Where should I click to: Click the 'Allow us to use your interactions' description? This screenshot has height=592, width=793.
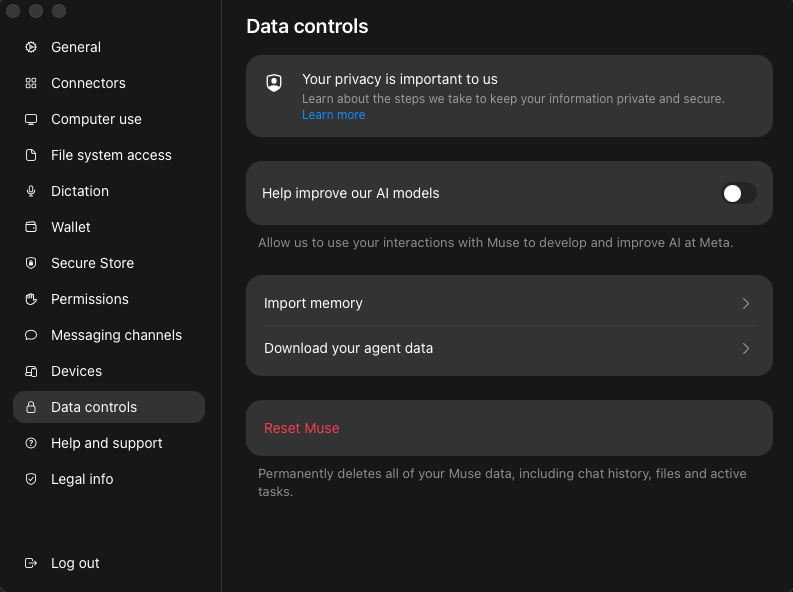point(496,243)
